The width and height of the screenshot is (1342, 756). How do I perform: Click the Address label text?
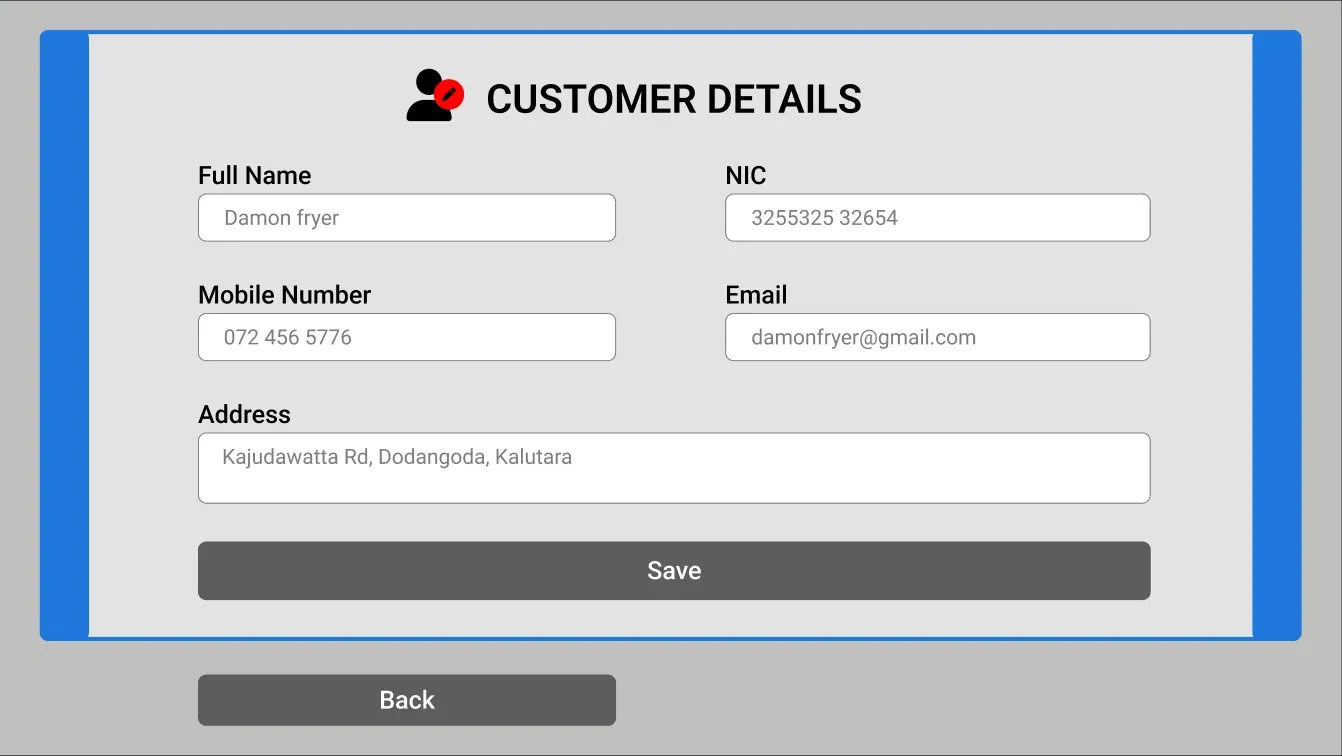tap(245, 414)
